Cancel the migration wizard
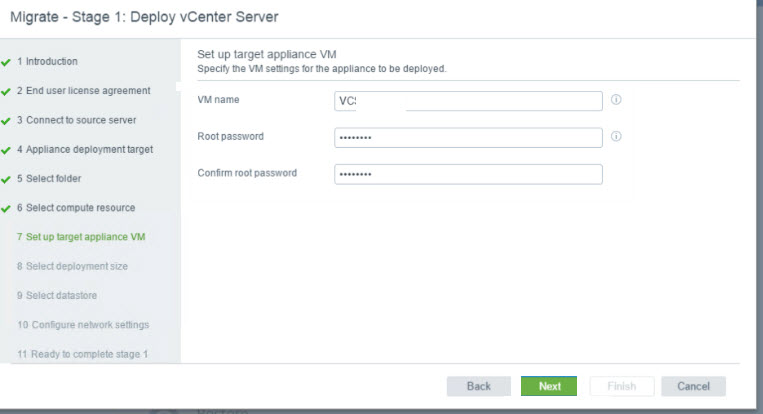This screenshot has height=414, width=763. 693,386
